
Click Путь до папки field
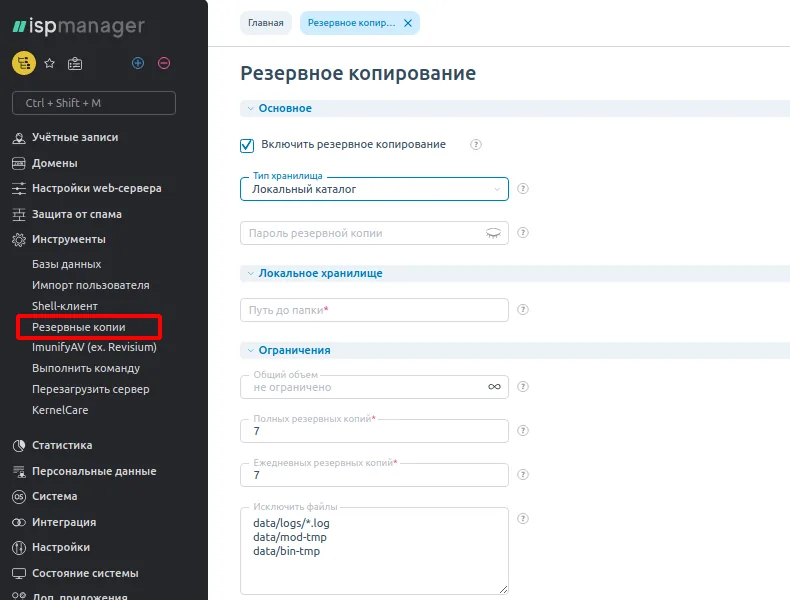point(374,310)
